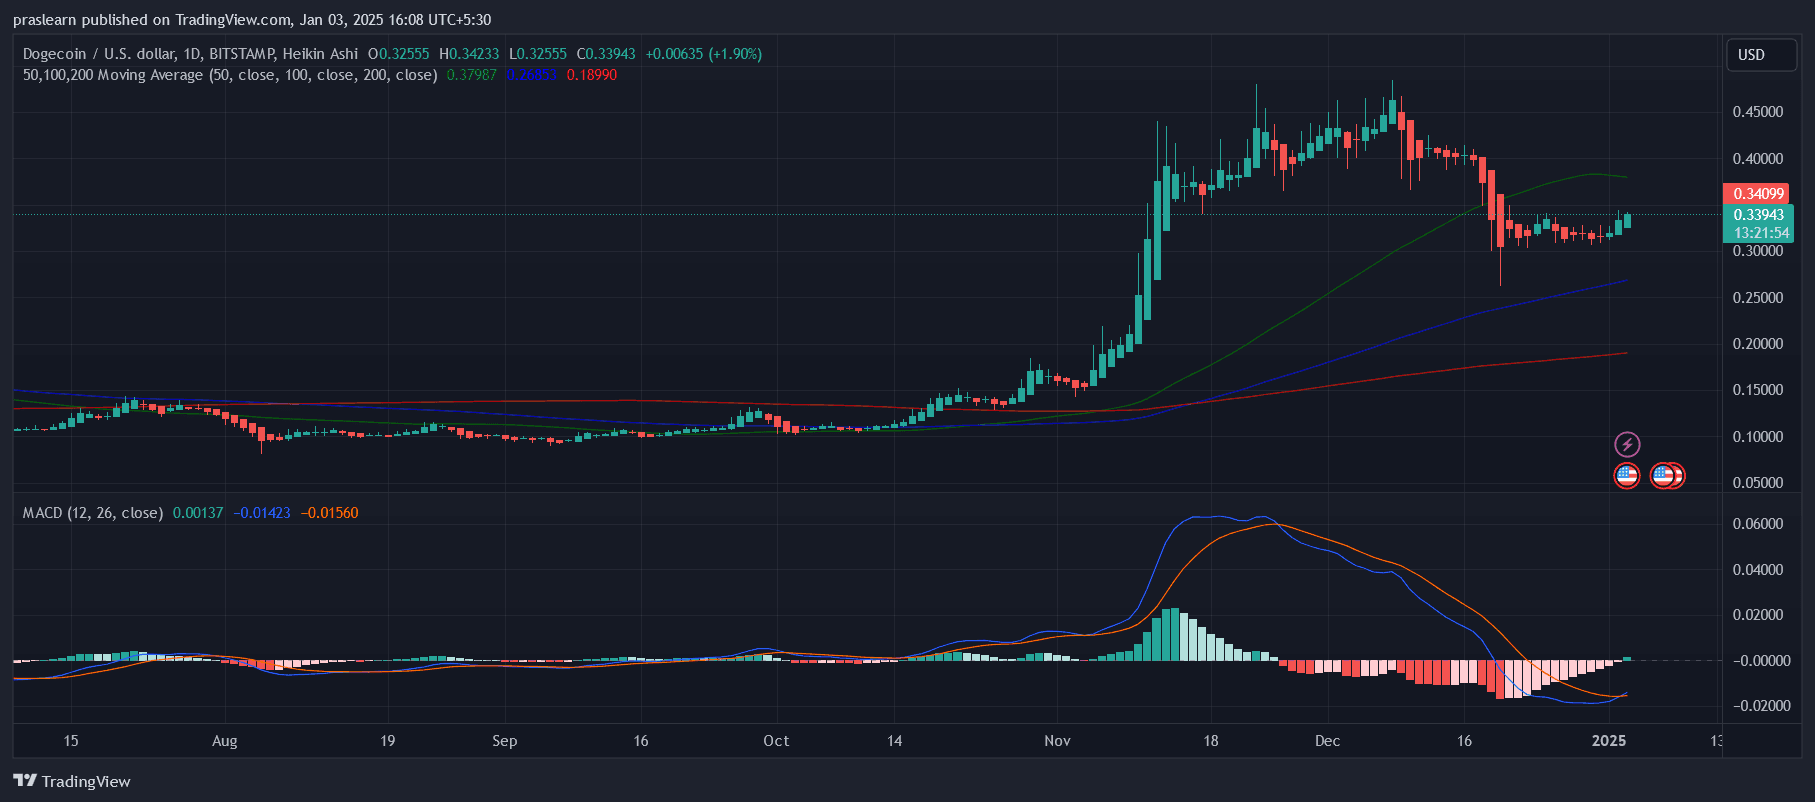This screenshot has width=1815, height=802.
Task: Click the Nov label on the time axis
Action: pyautogui.click(x=1057, y=741)
